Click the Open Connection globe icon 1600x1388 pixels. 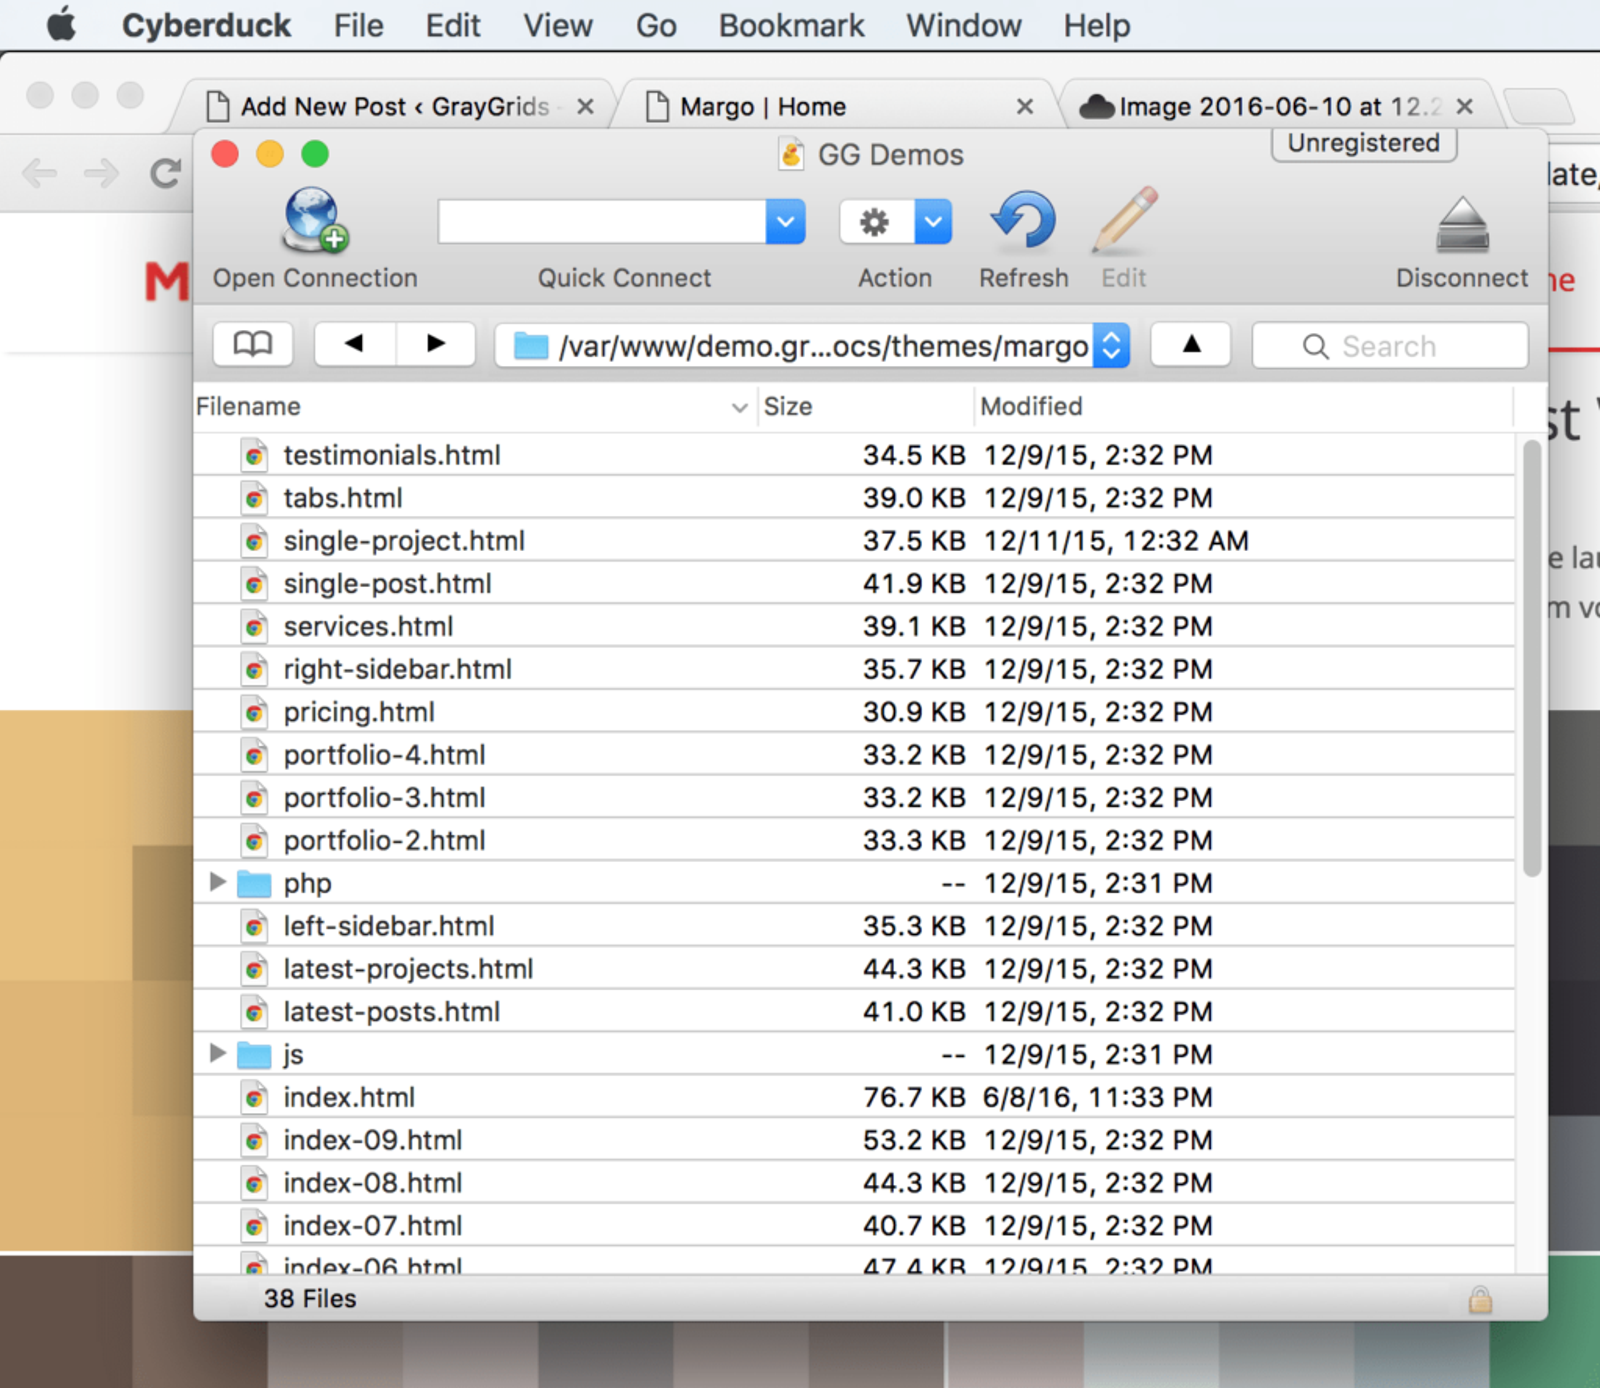314,220
